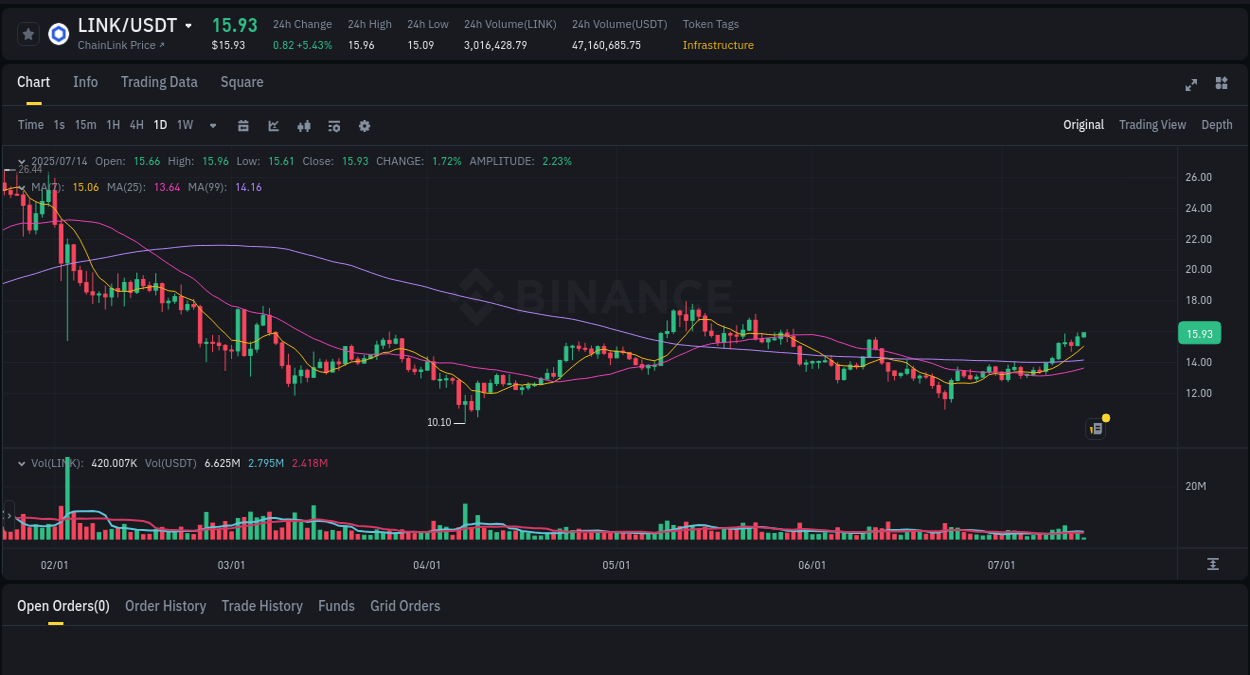Open chart settings via the gear icon
This screenshot has width=1250, height=675.
tap(364, 126)
